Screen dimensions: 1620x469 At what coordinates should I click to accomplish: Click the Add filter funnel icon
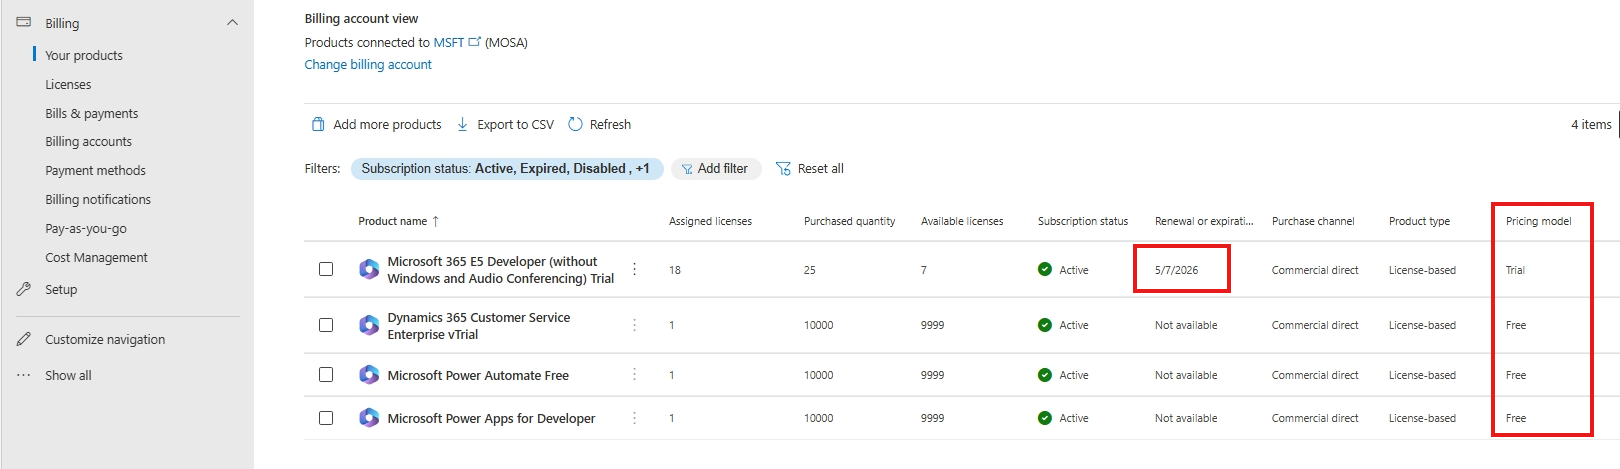click(687, 169)
